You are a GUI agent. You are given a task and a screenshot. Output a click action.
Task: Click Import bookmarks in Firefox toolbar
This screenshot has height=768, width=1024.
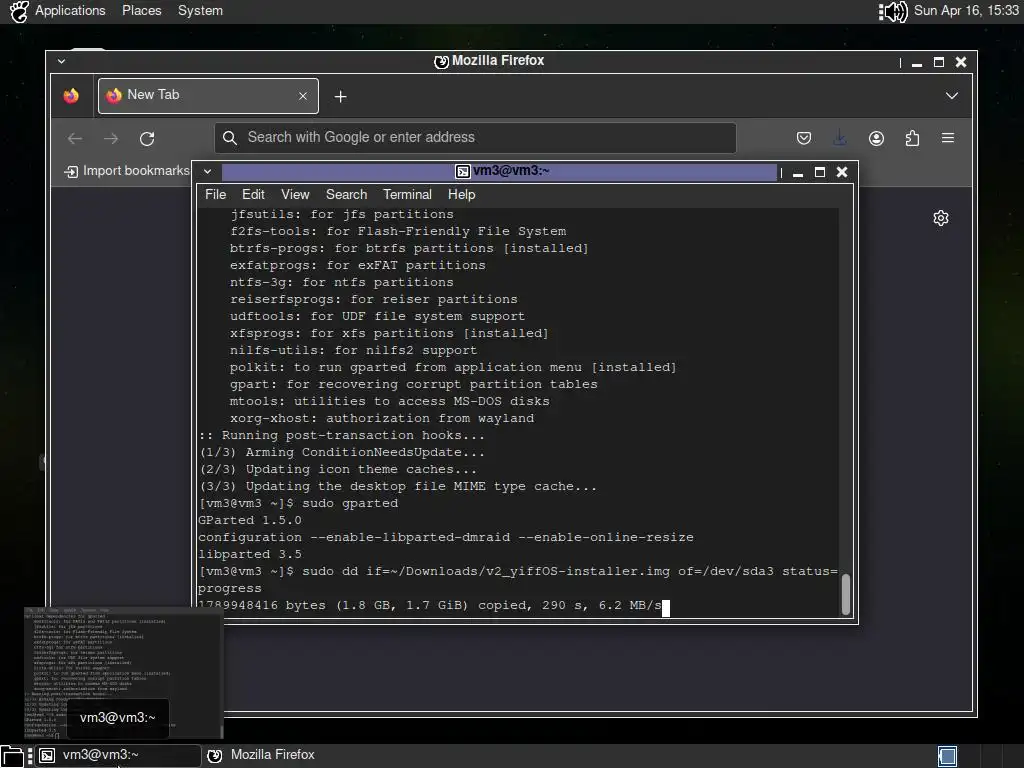(127, 171)
